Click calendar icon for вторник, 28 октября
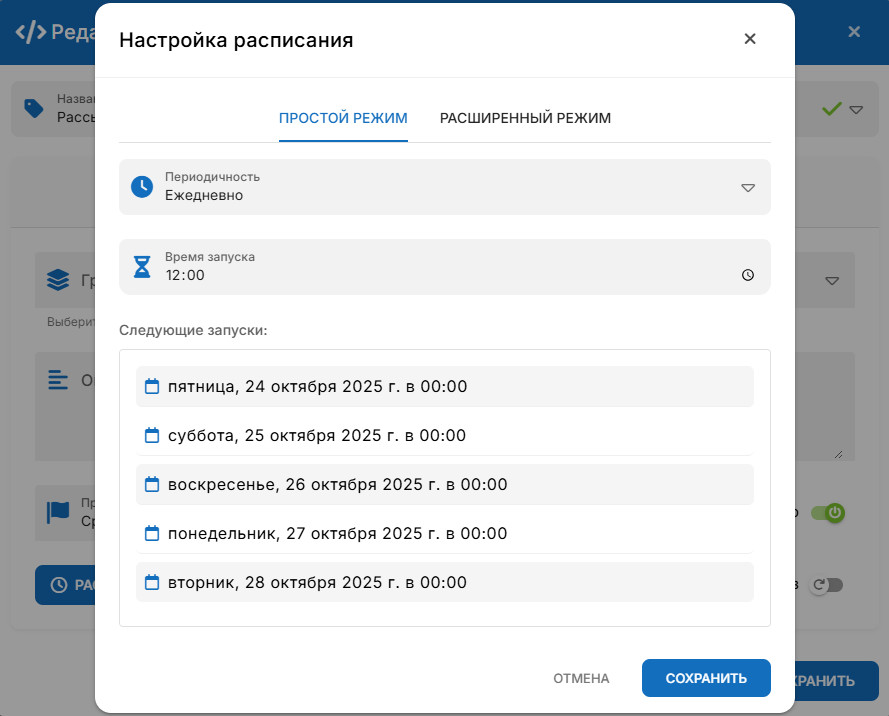 152,582
